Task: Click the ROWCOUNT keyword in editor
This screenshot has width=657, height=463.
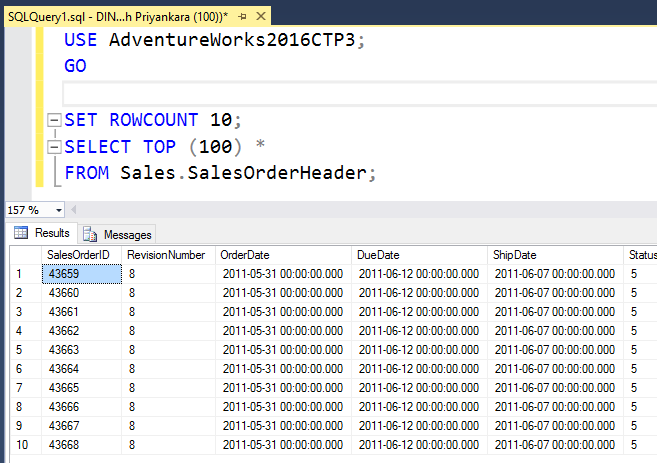Action: [x=154, y=120]
